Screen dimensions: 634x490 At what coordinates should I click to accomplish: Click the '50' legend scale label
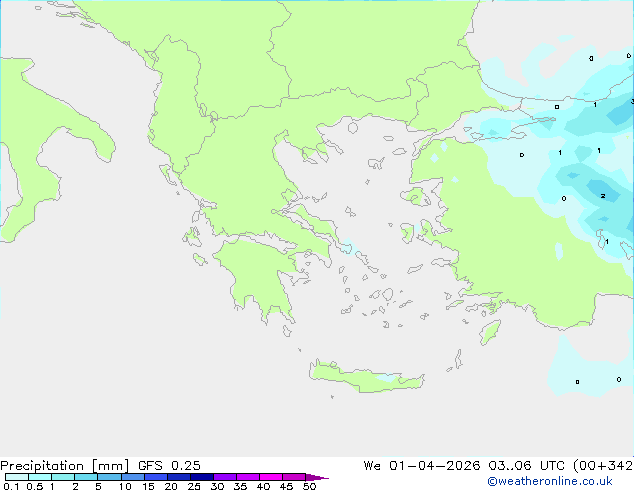(x=309, y=486)
